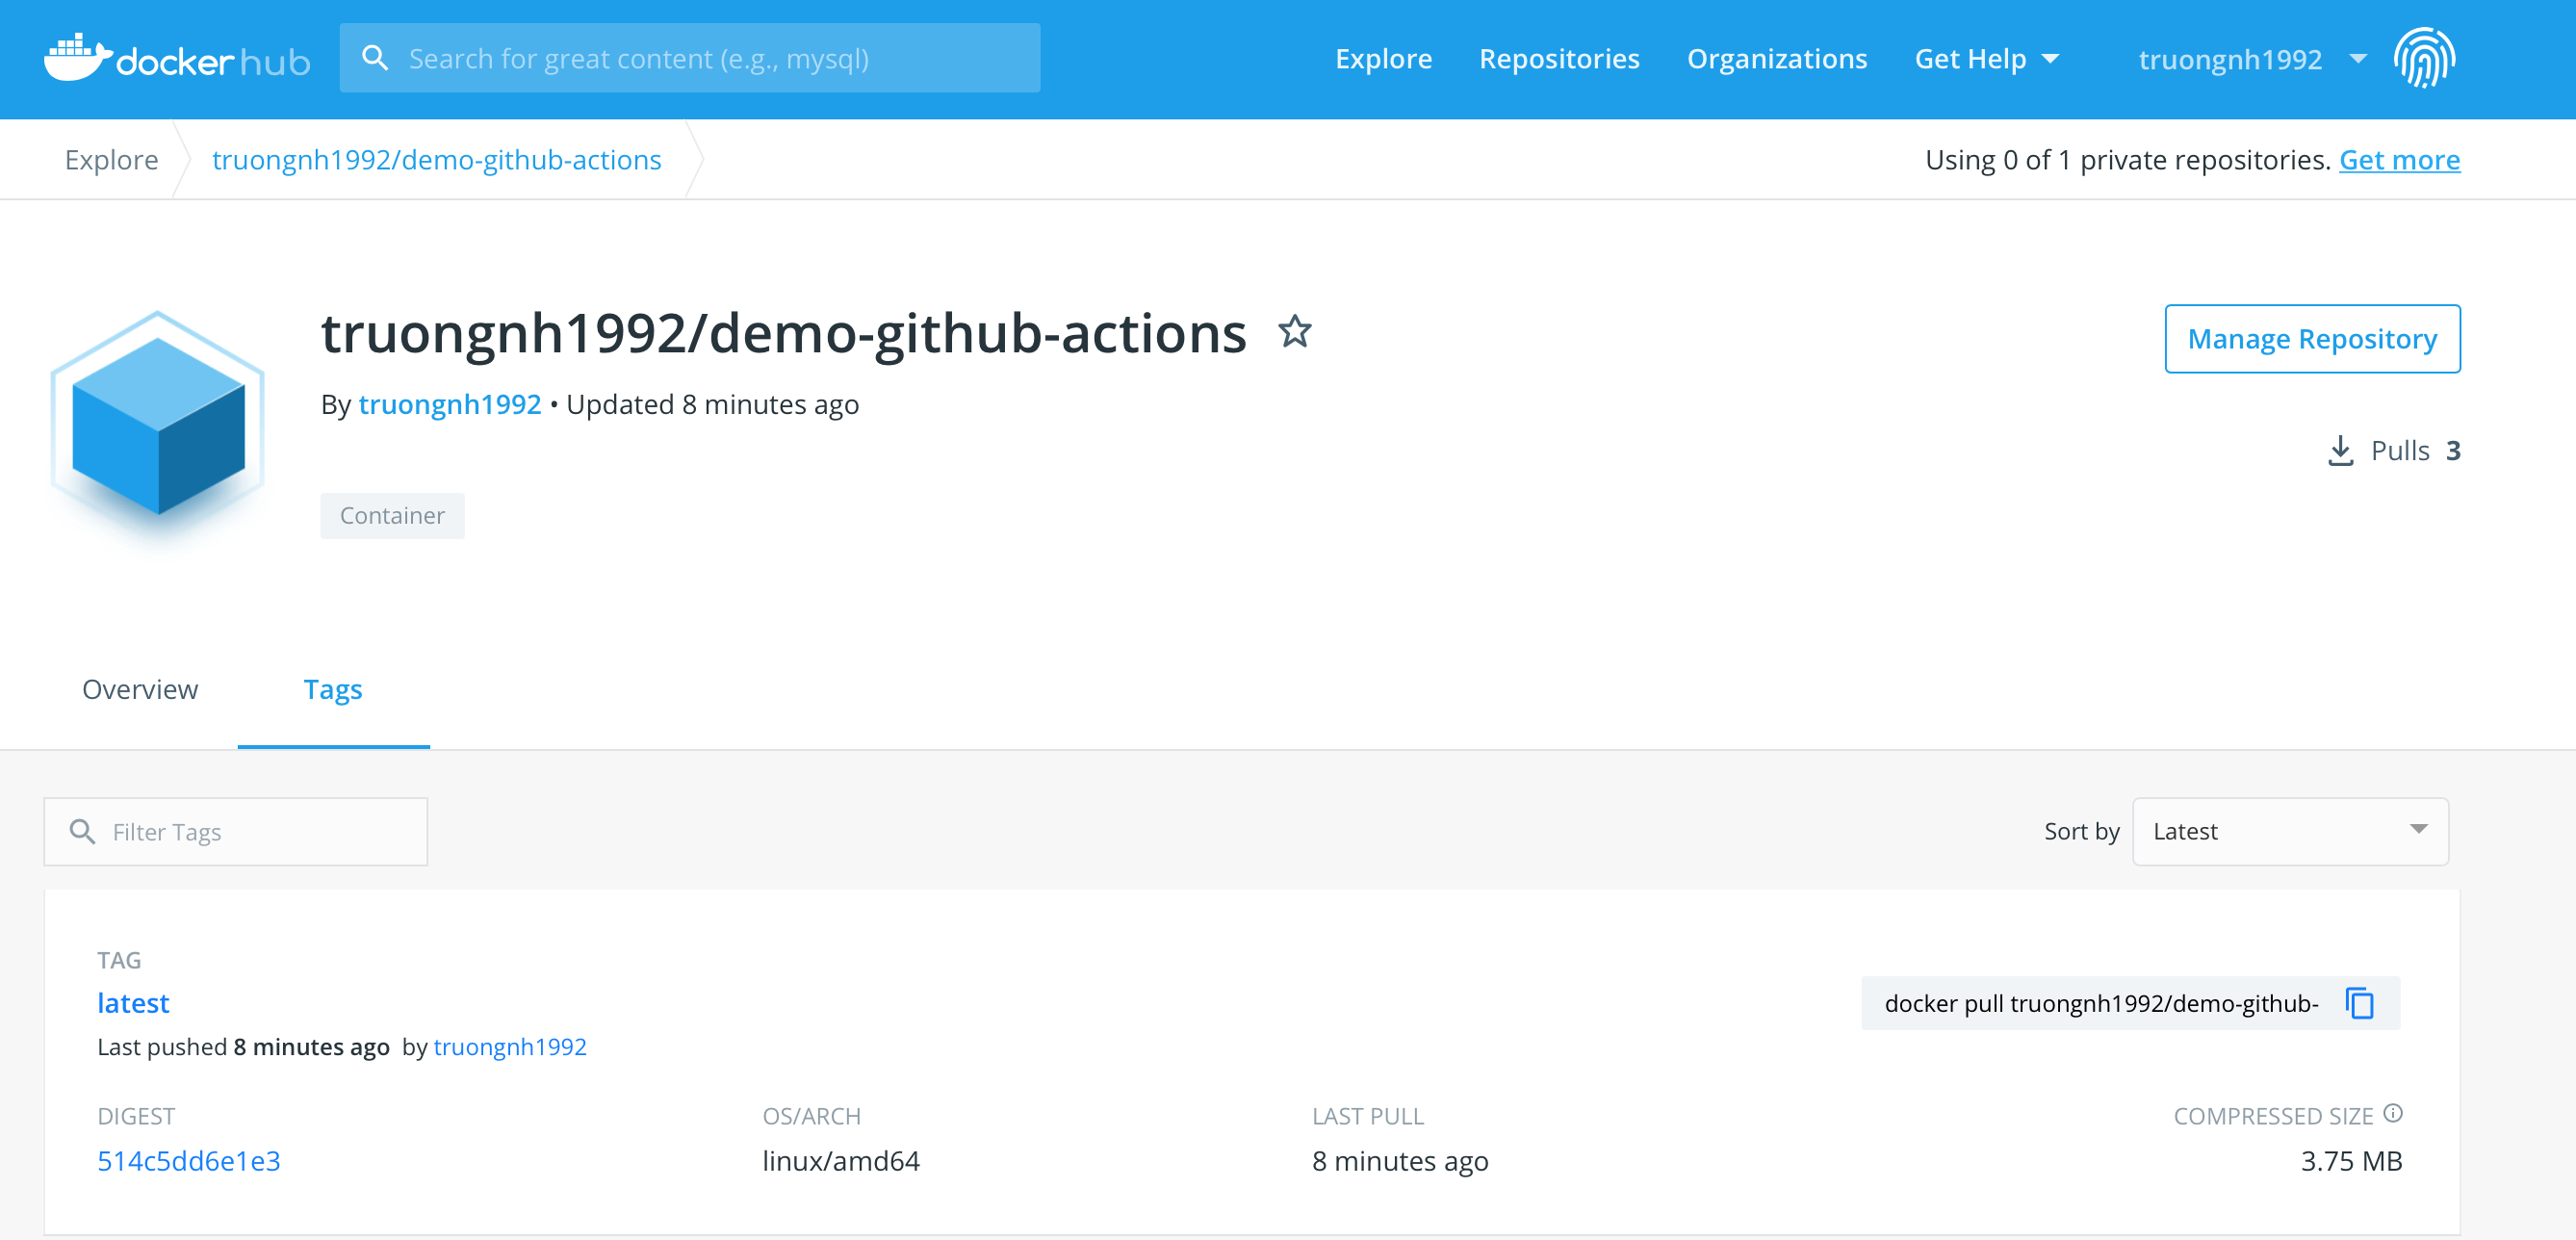This screenshot has width=2576, height=1240.
Task: Click the fingerprint avatar icon
Action: [2424, 58]
